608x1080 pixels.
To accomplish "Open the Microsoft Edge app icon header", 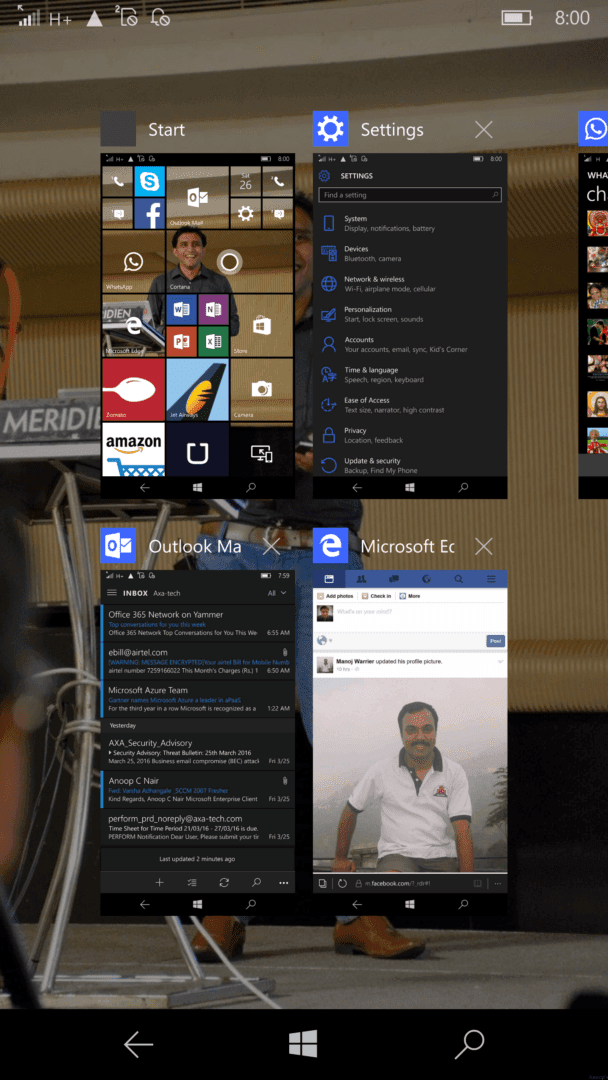I will [331, 546].
